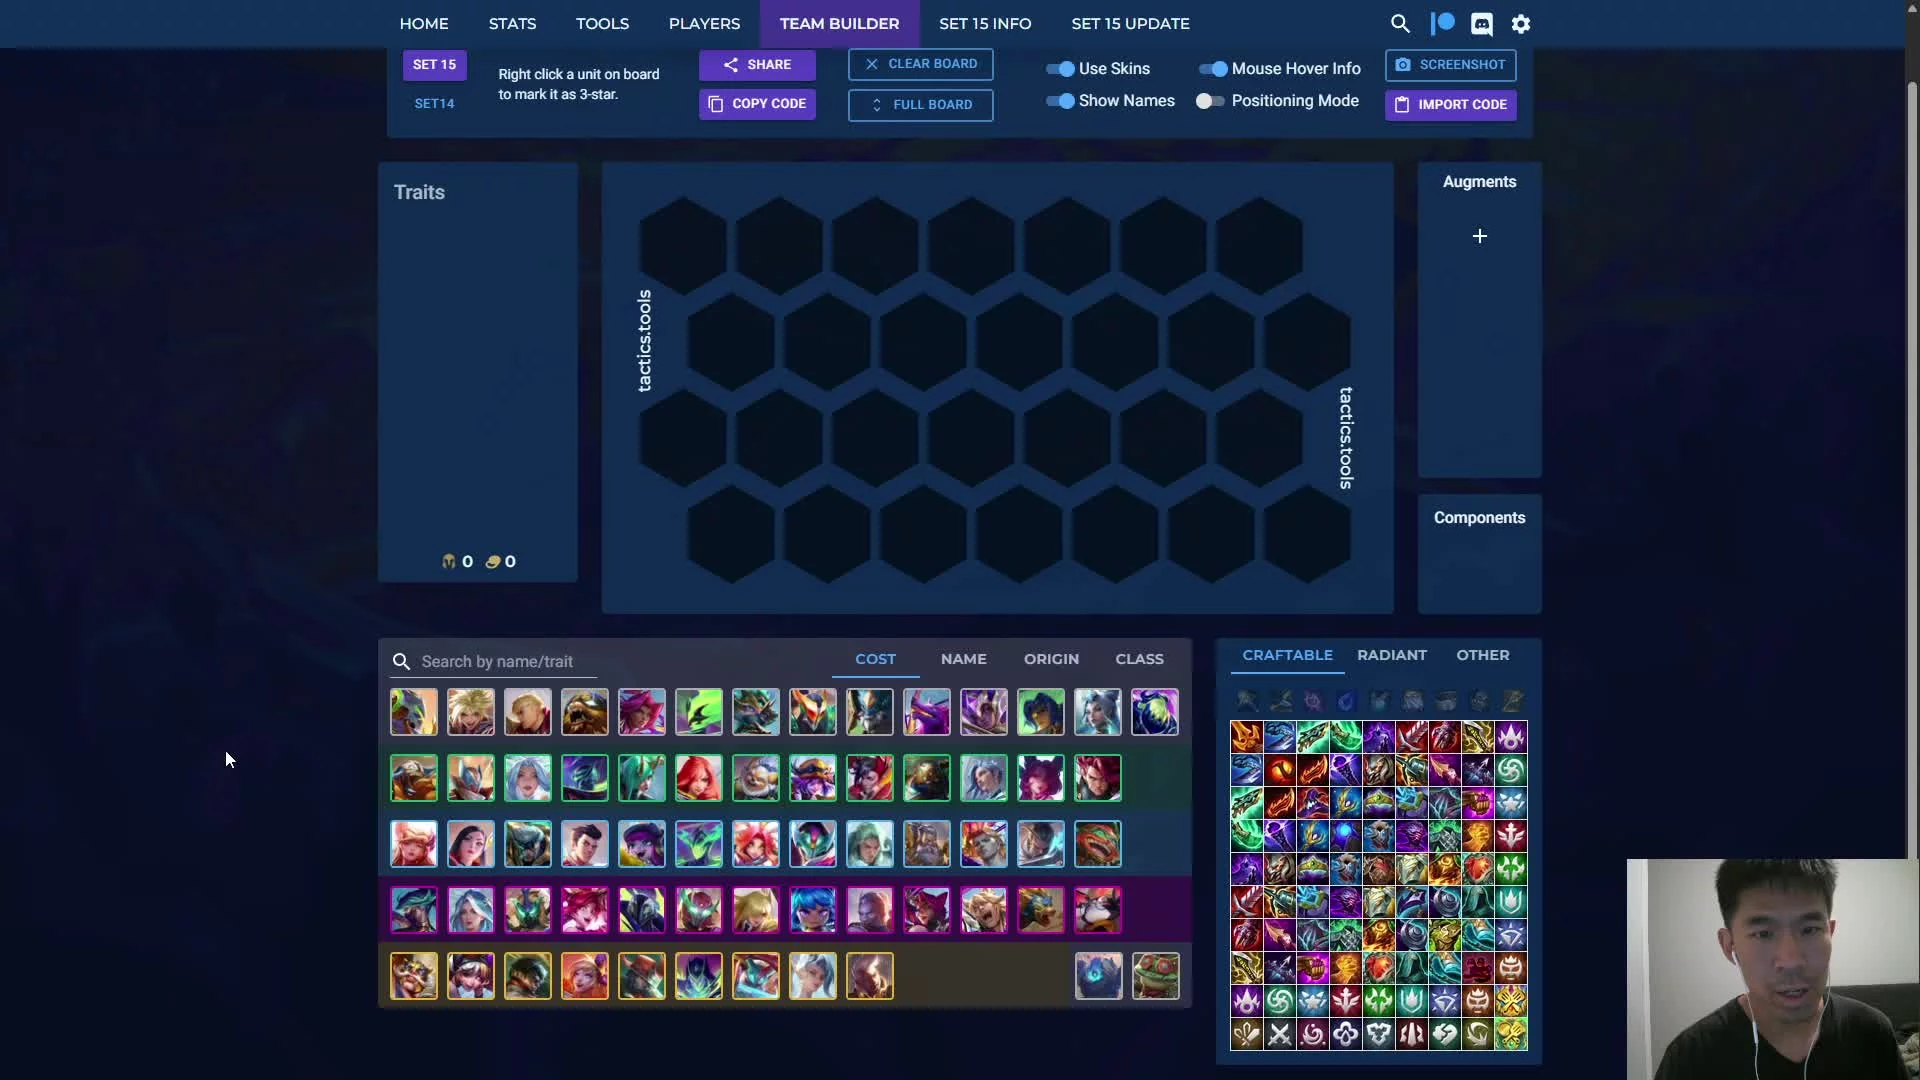The width and height of the screenshot is (1920, 1080).
Task: Sort champions by ORIGIN tab
Action: click(x=1051, y=659)
